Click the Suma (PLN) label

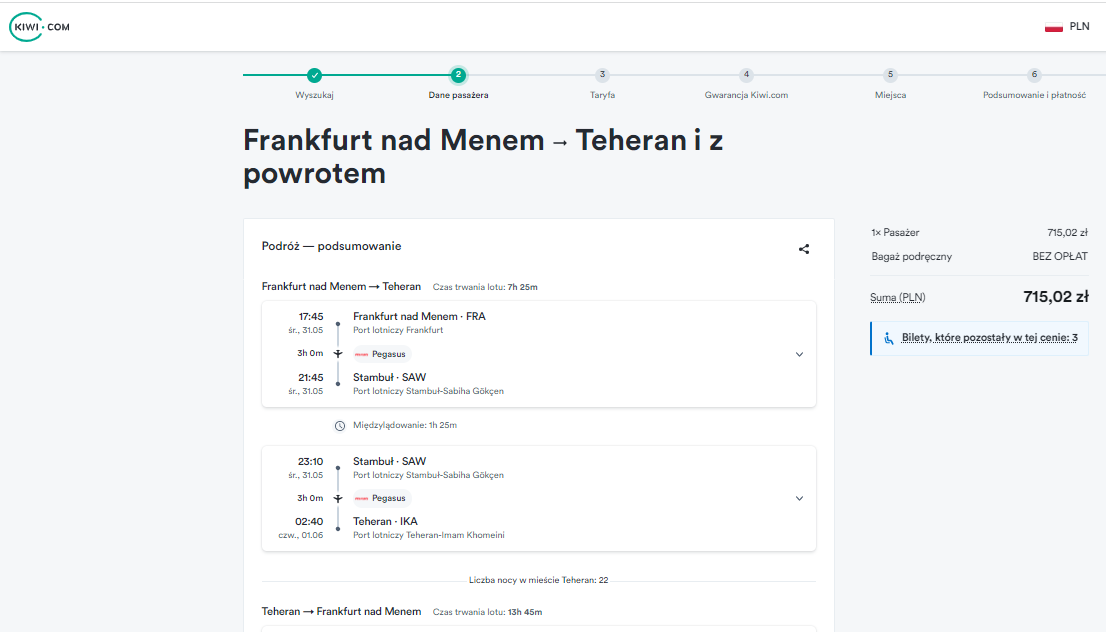(897, 298)
